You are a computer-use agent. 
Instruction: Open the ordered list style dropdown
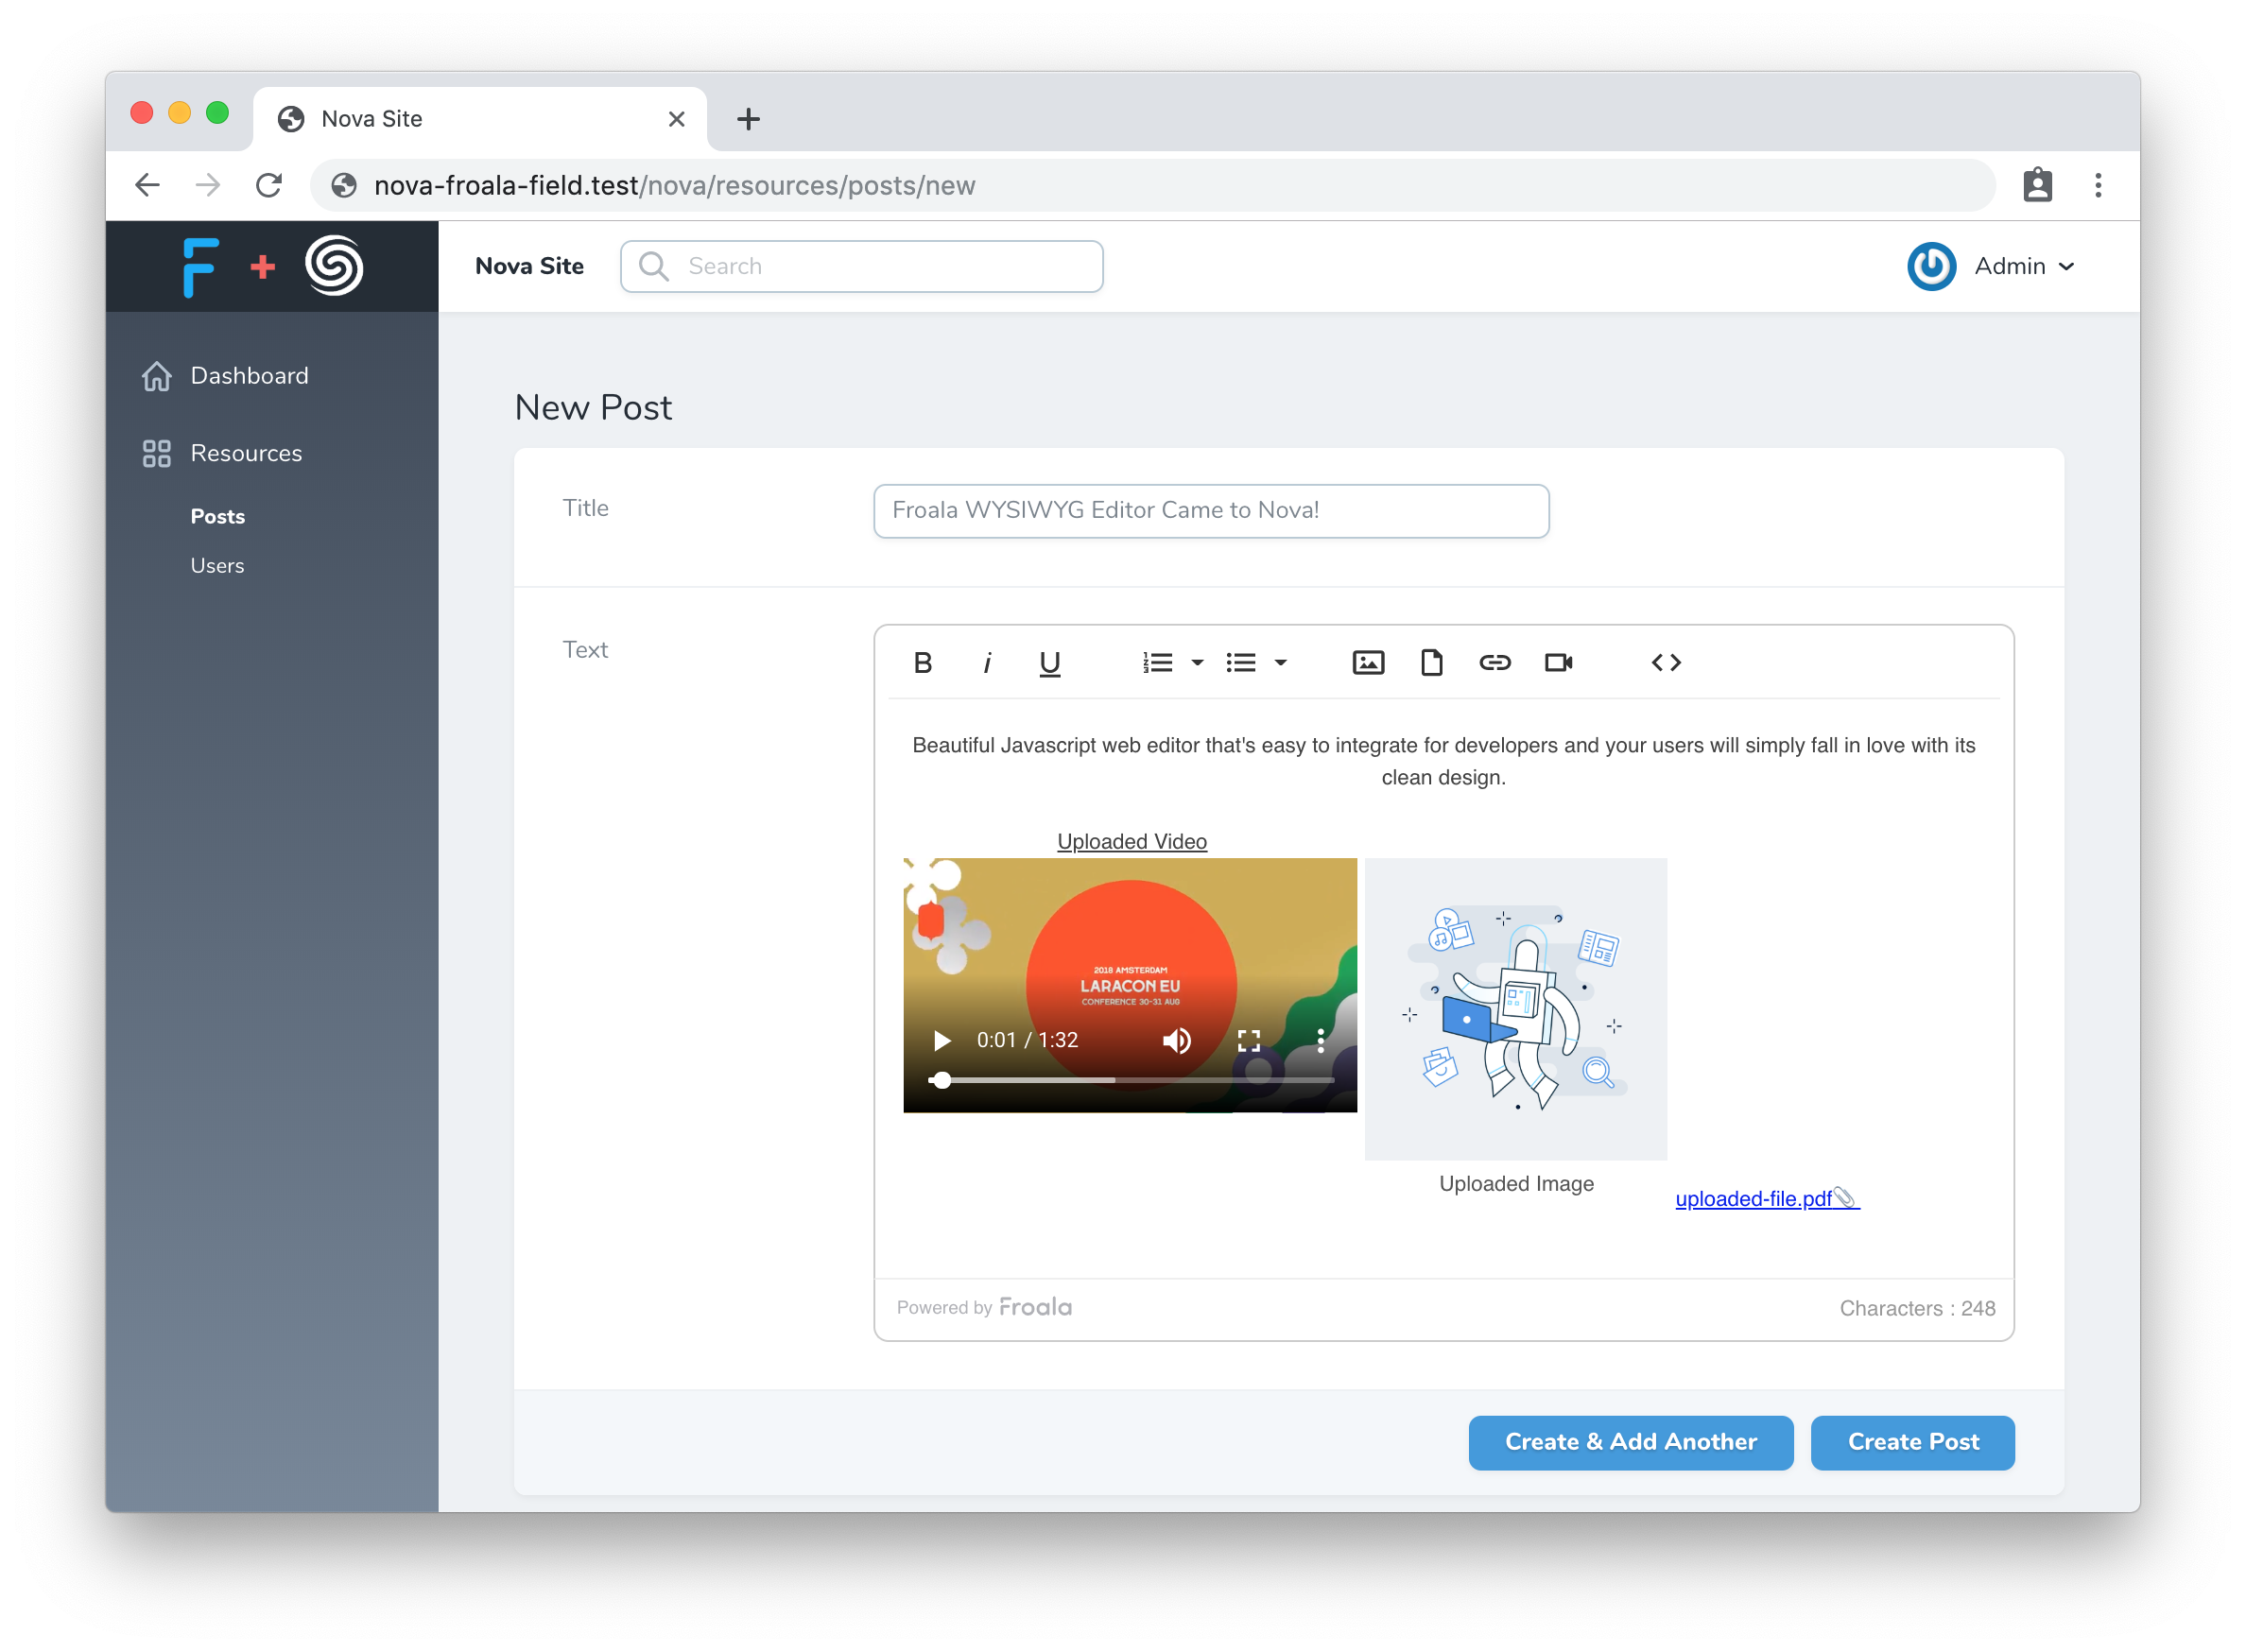pyautogui.click(x=1198, y=662)
